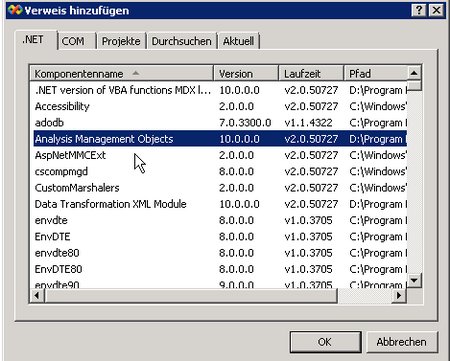Switch to the Durchsuchen tab
This screenshot has height=361, width=450.
[181, 41]
